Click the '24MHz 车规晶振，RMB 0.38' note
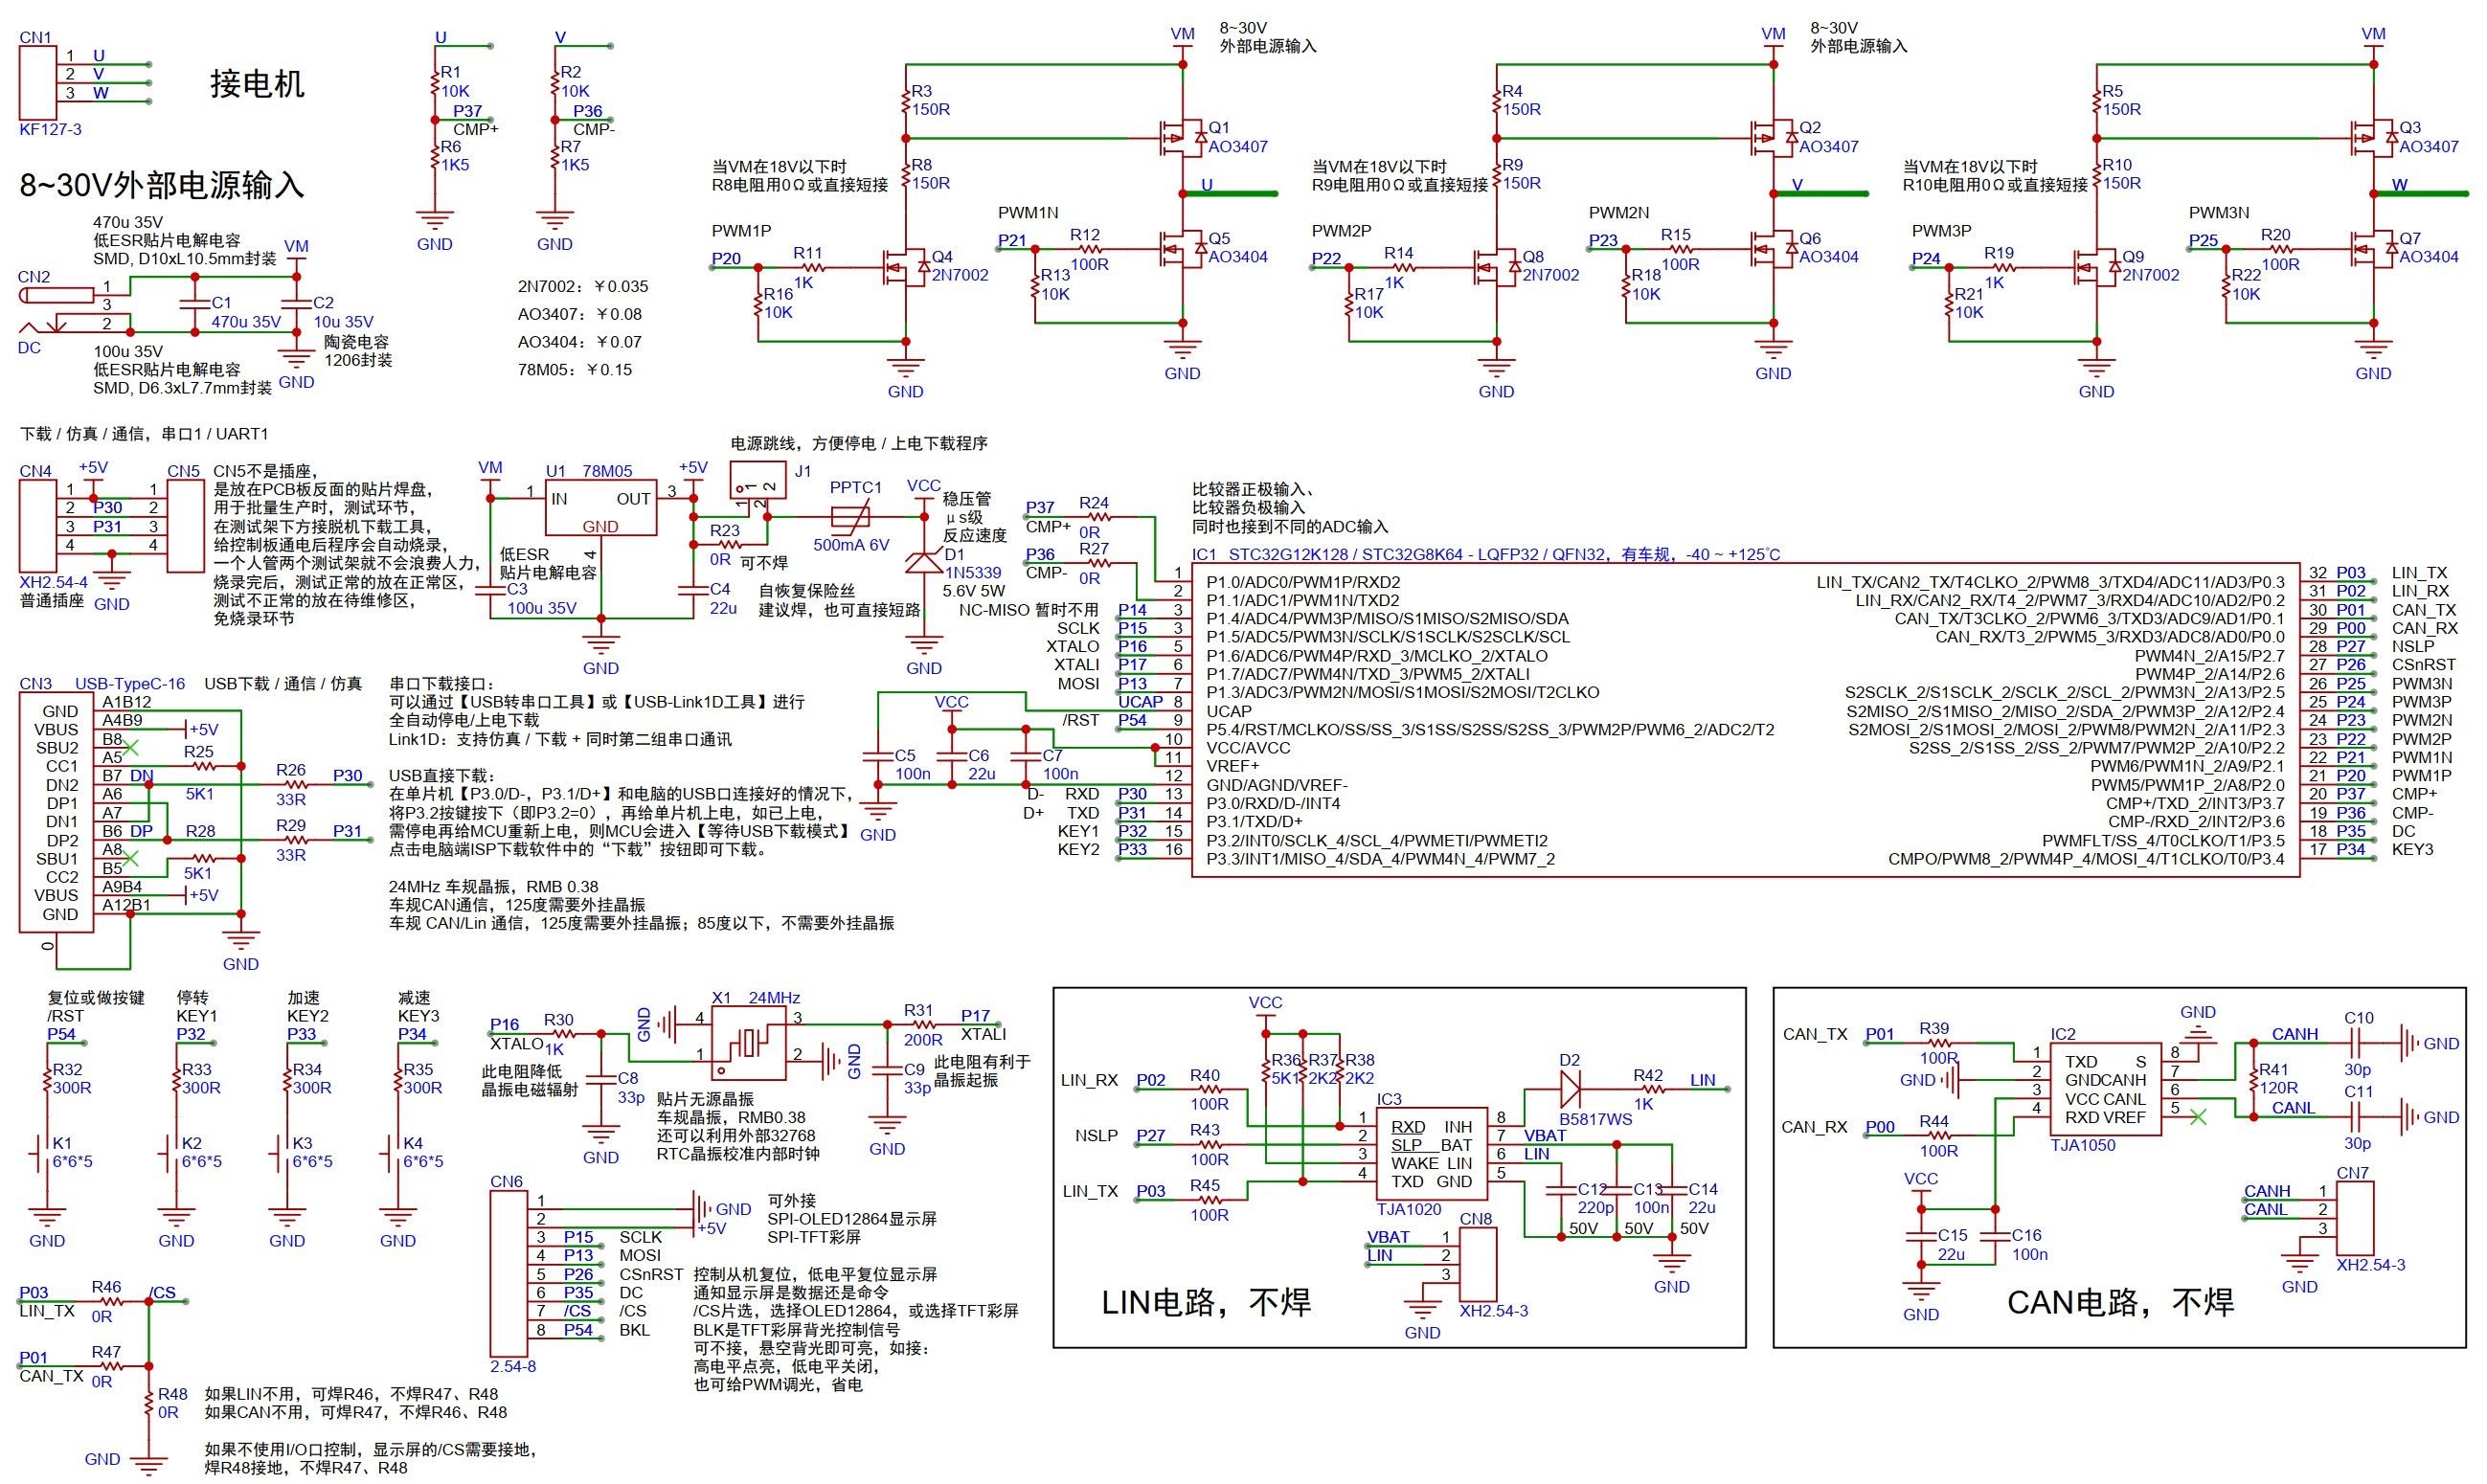 493,887
